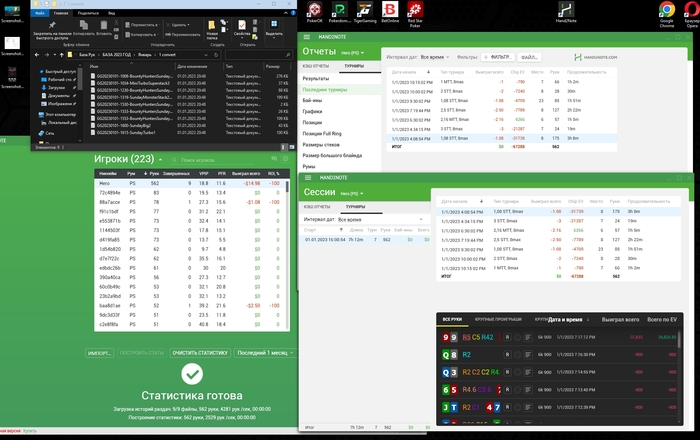Viewport: 700px width, 440px height.
Task: Click search magnifier in Игроки panel
Action: click(175, 160)
